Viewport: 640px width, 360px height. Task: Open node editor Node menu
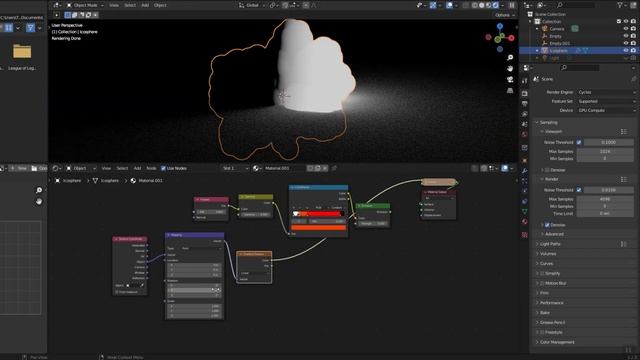(151, 168)
